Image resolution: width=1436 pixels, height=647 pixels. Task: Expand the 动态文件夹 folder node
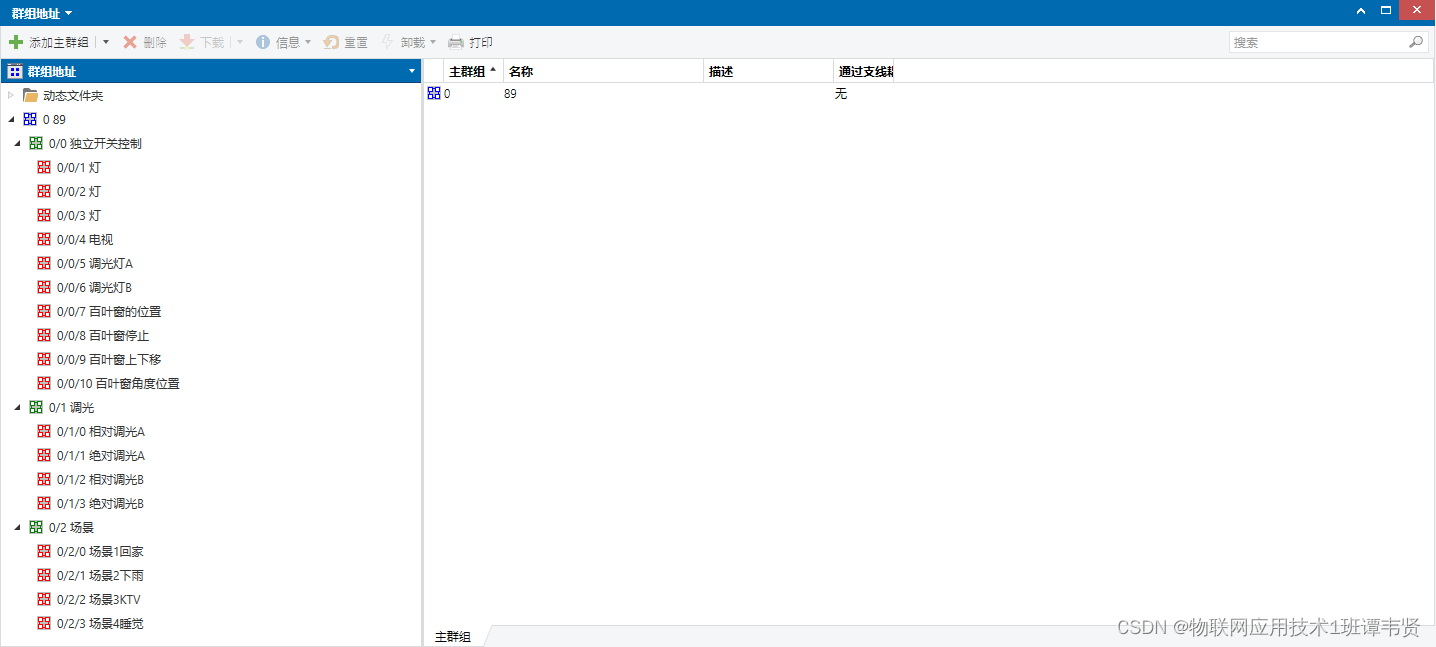[x=11, y=95]
